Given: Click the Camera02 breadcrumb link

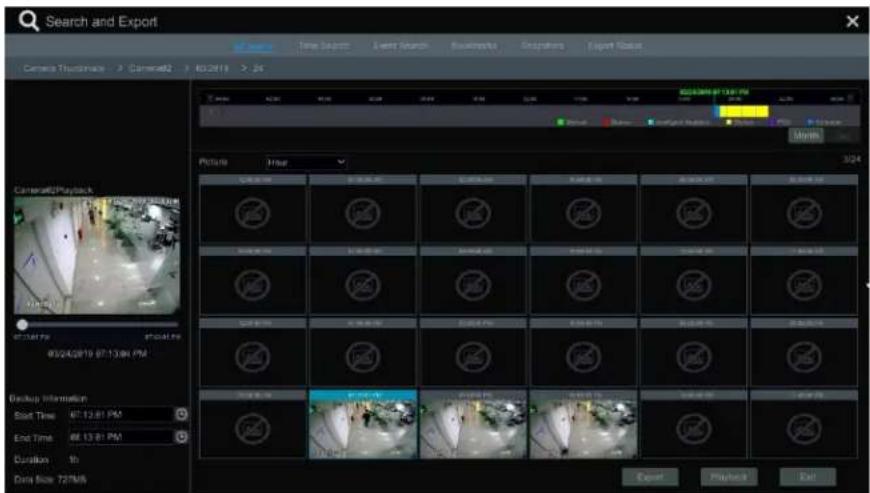Looking at the screenshot, I should pyautogui.click(x=150, y=68).
